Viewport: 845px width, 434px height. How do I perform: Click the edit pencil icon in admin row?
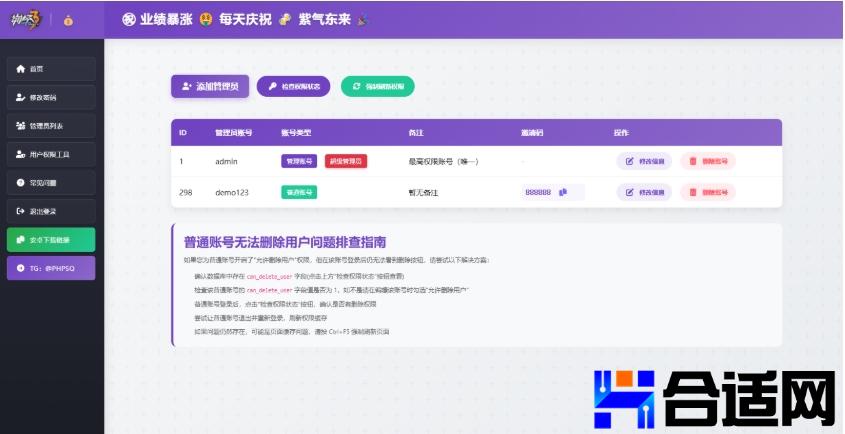(629, 160)
